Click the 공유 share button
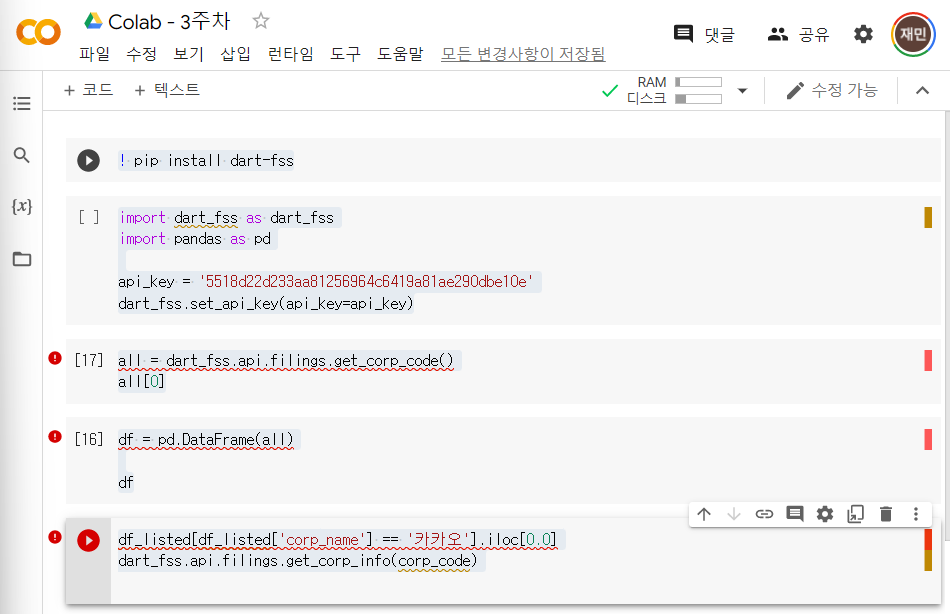Viewport: 950px width, 614px height. (x=798, y=34)
